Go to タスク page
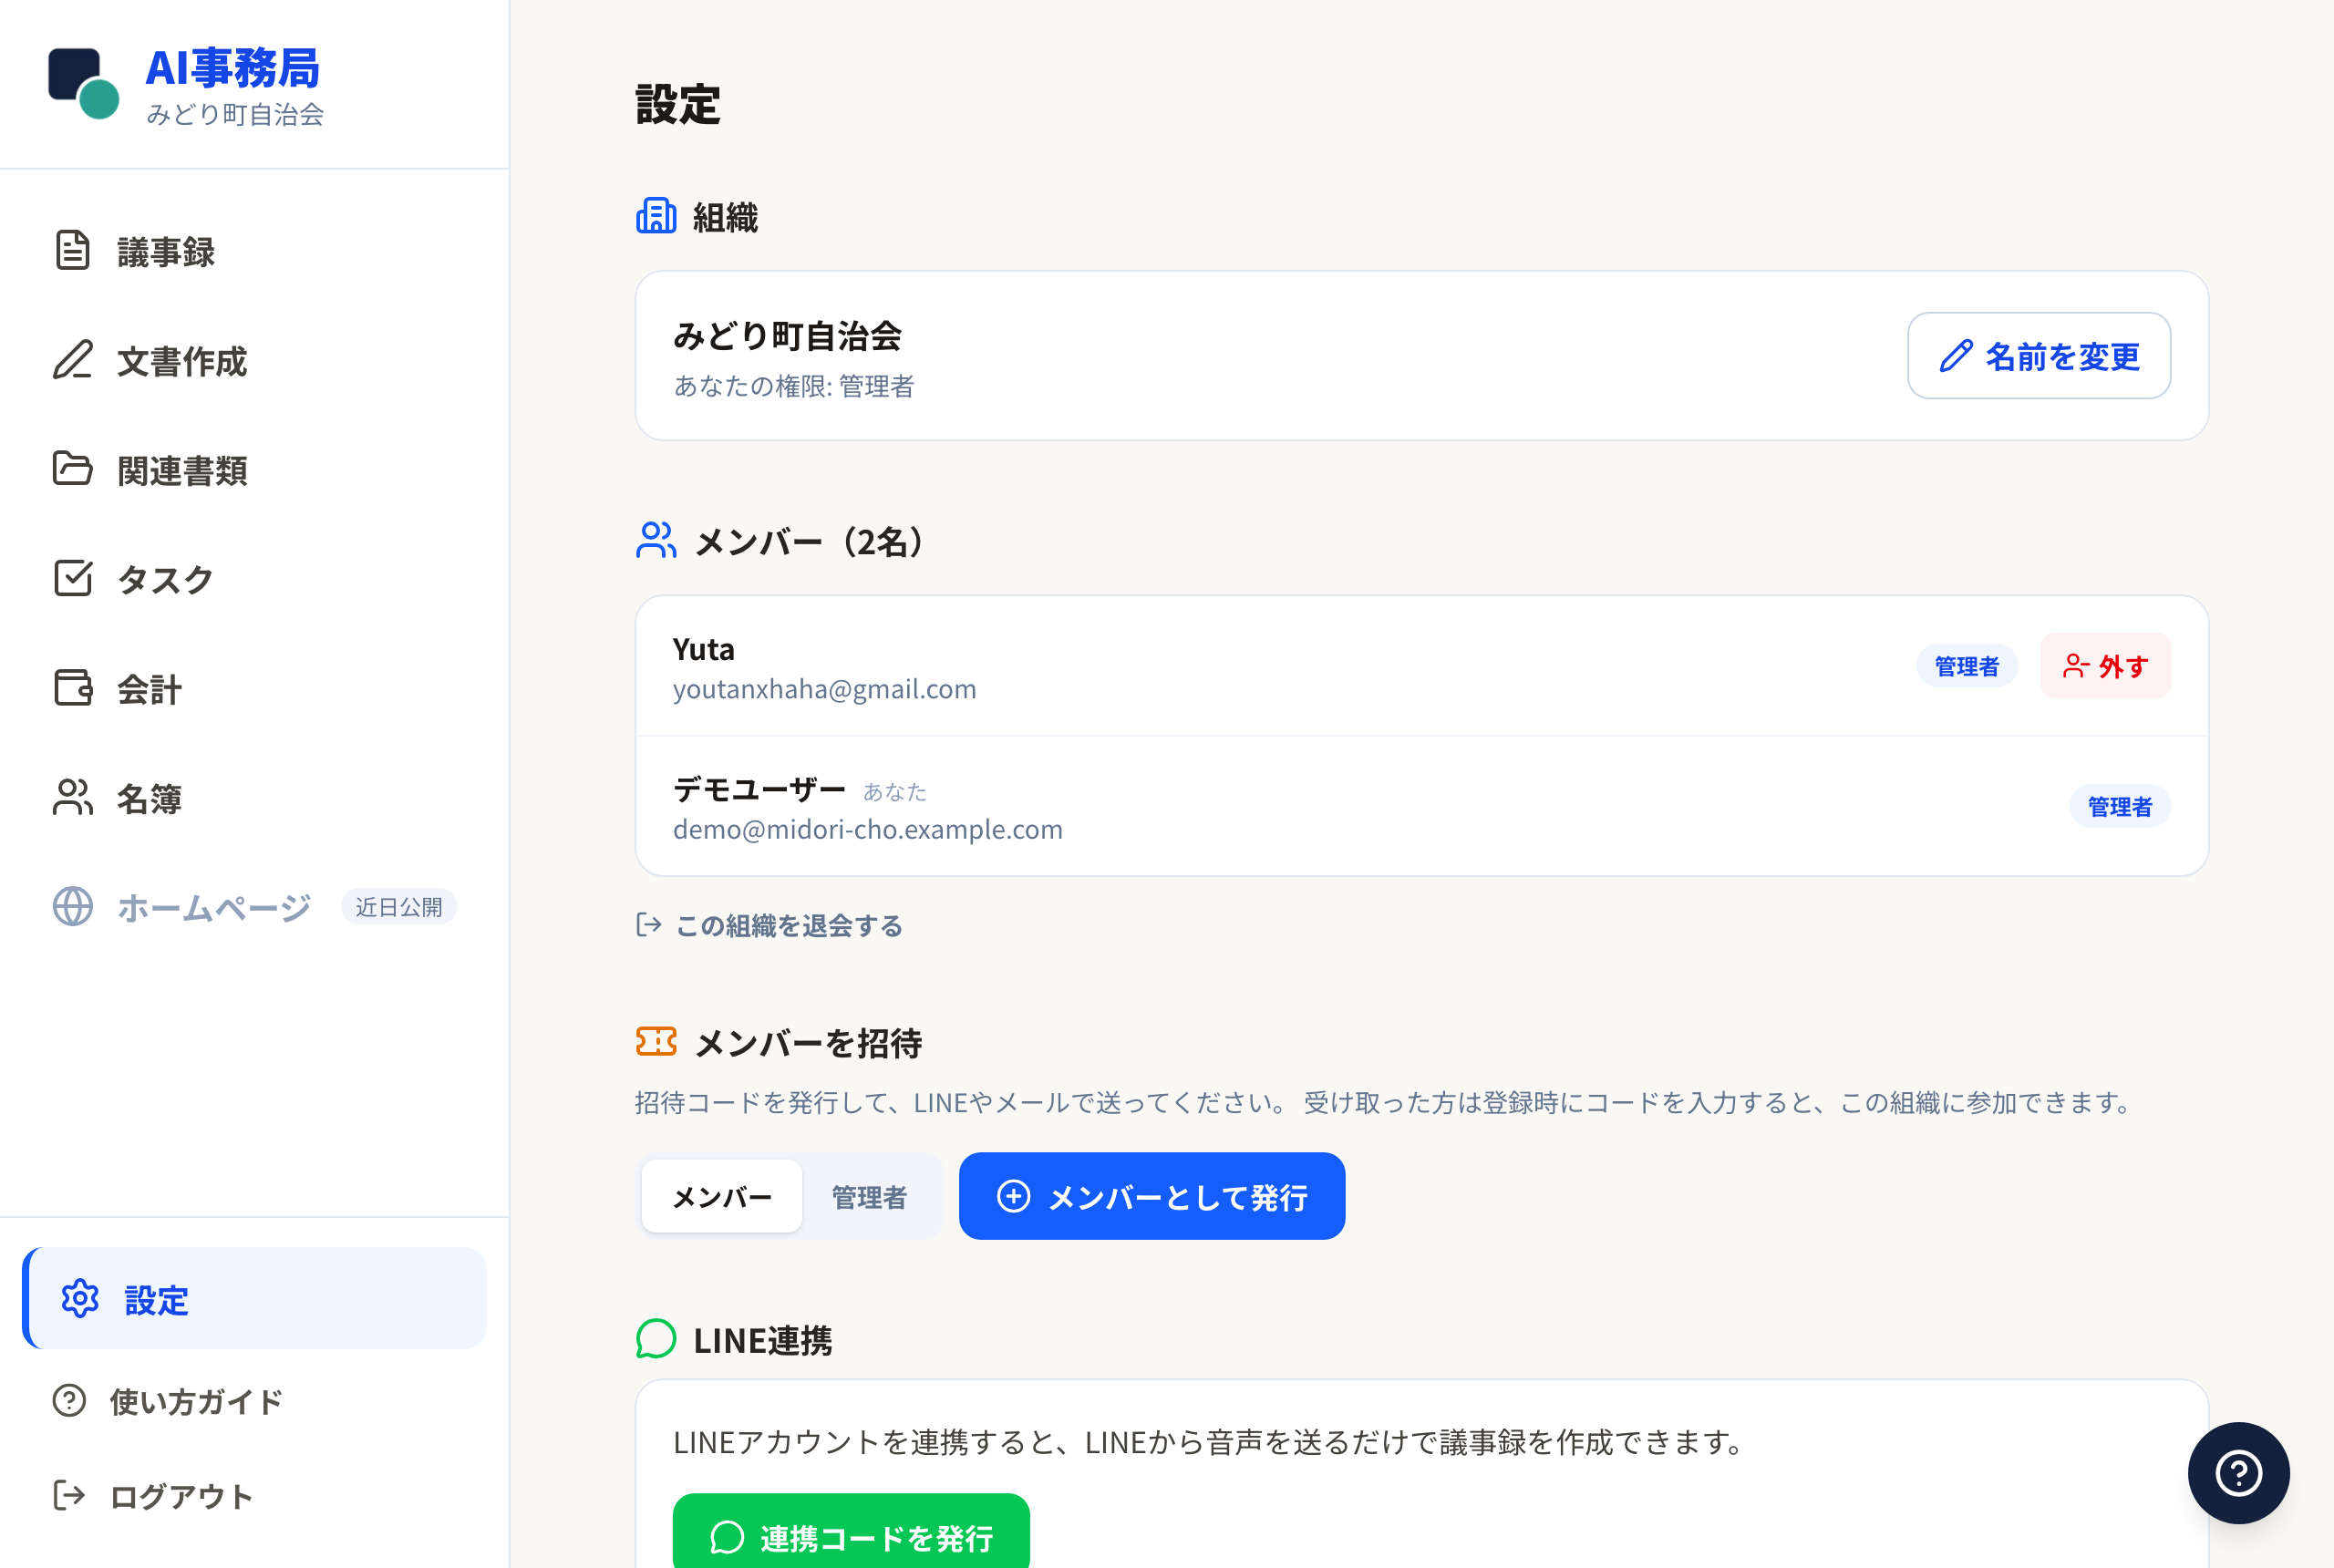Screen dimensions: 2334x1568 [x=254, y=578]
